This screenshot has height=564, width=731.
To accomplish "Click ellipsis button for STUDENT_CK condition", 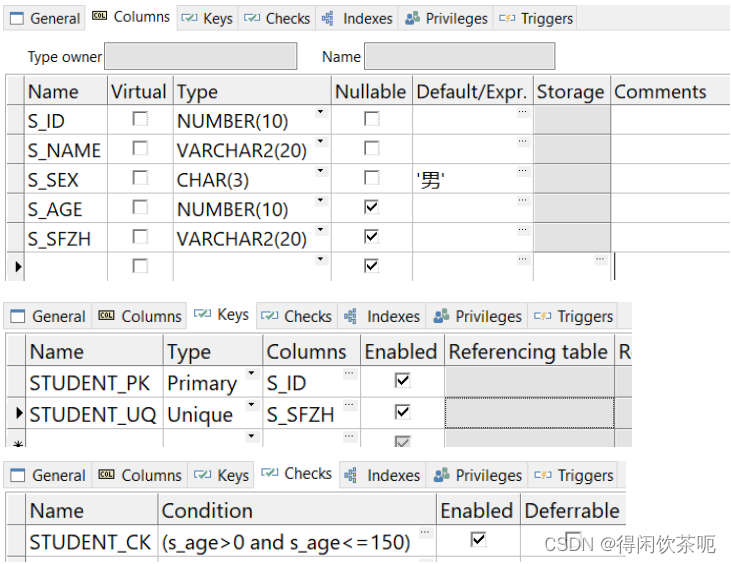I will [425, 534].
